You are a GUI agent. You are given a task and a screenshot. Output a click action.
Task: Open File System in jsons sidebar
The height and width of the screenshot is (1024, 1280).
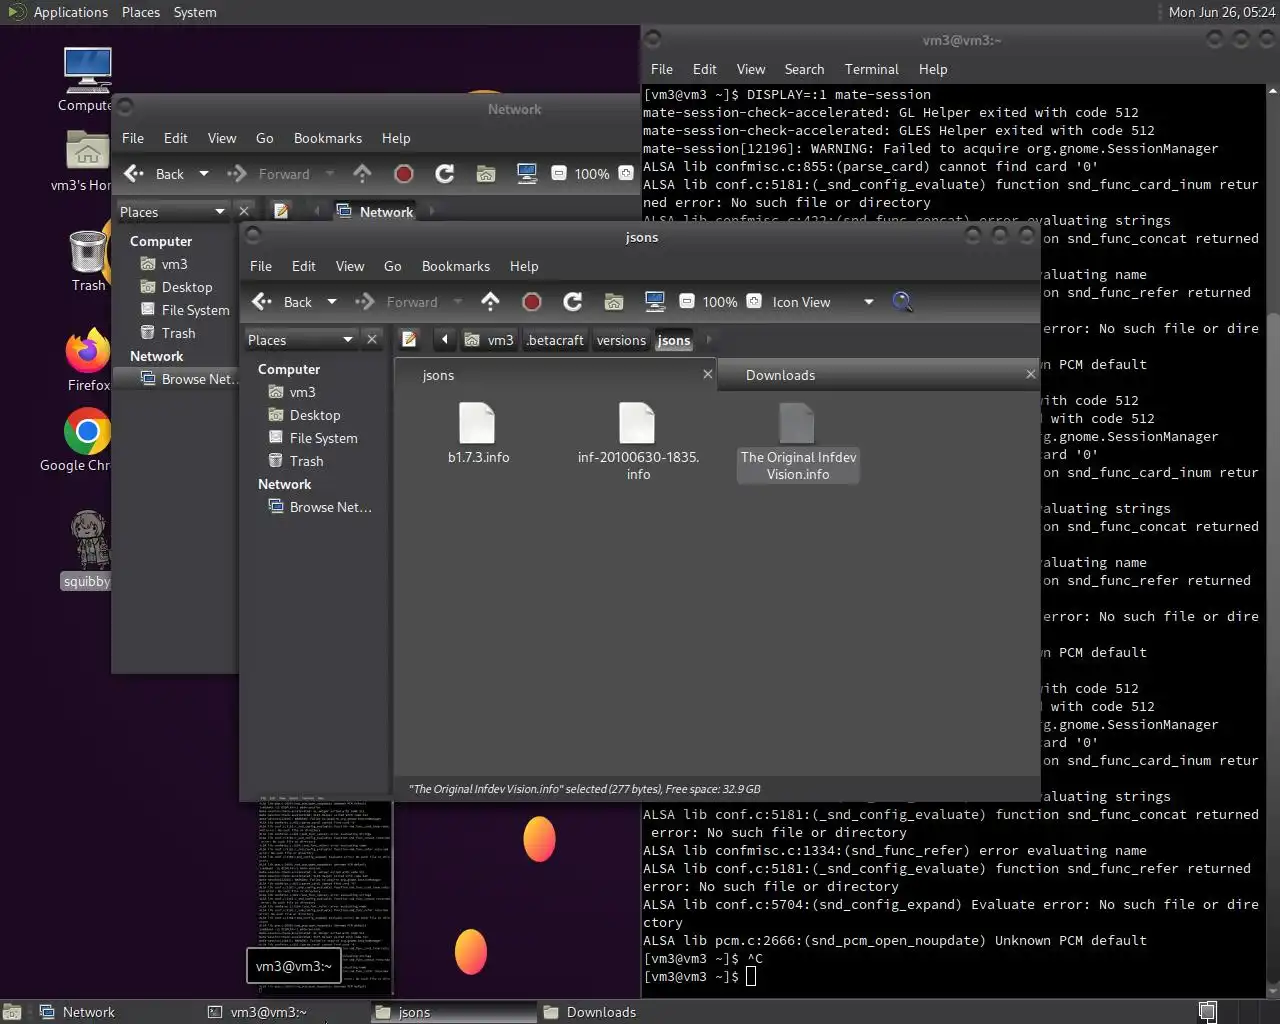[x=313, y=438]
